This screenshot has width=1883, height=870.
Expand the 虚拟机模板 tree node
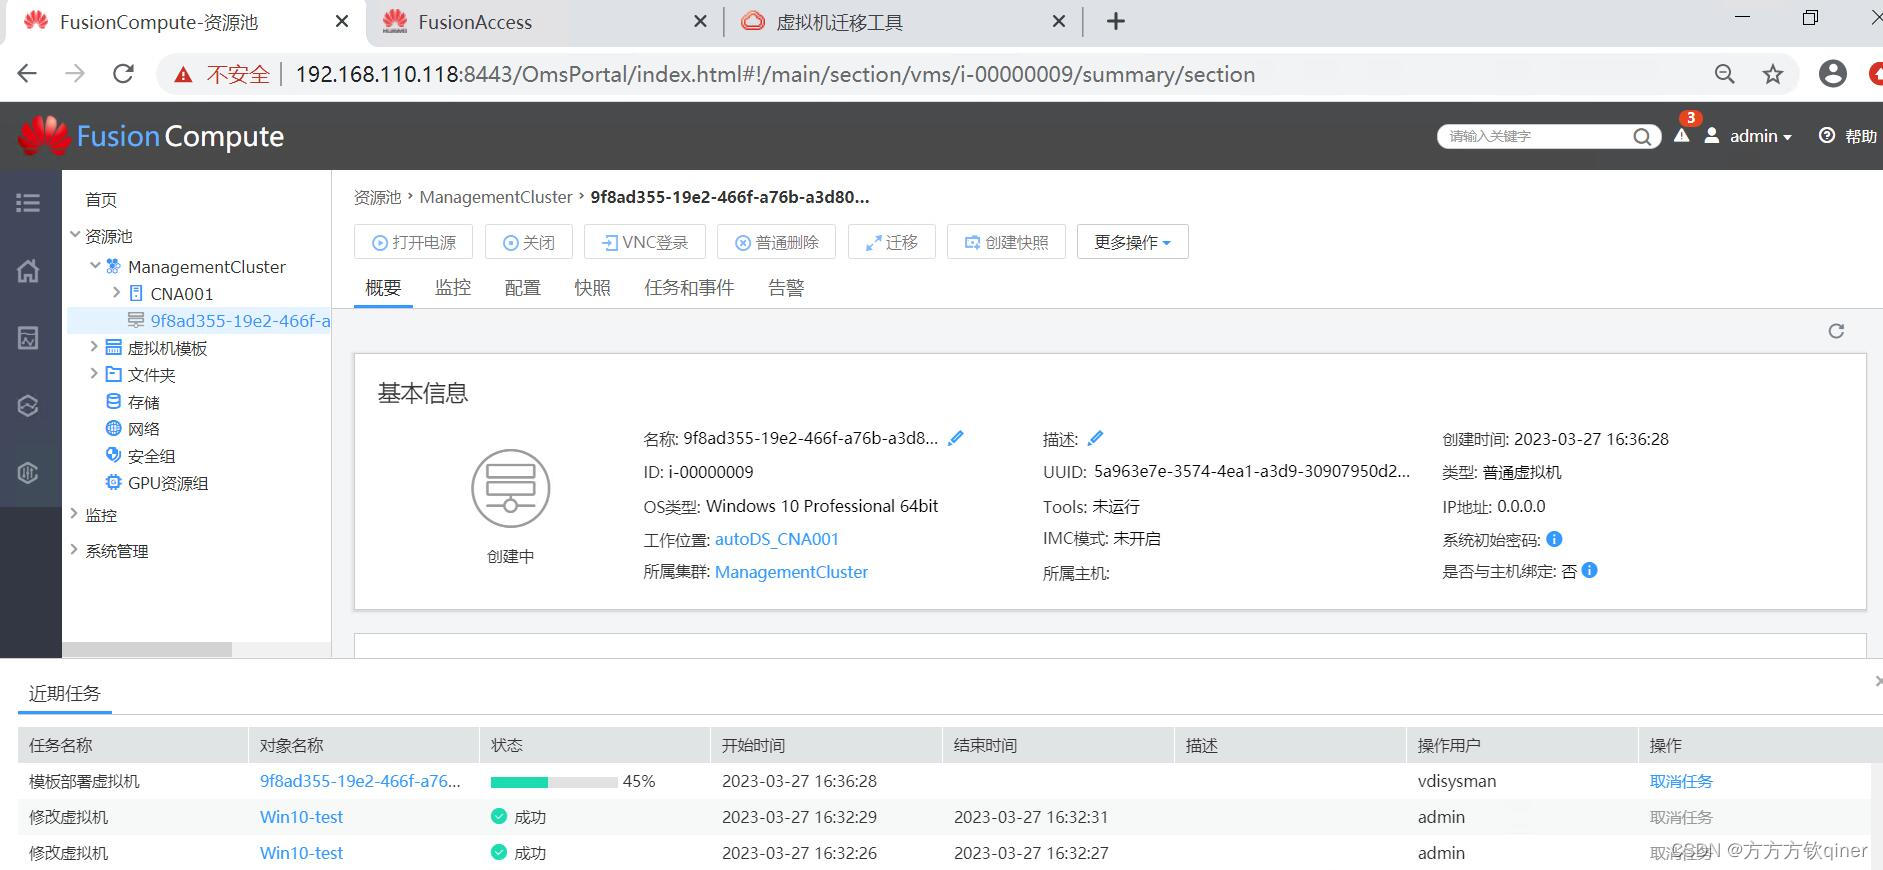coord(94,346)
